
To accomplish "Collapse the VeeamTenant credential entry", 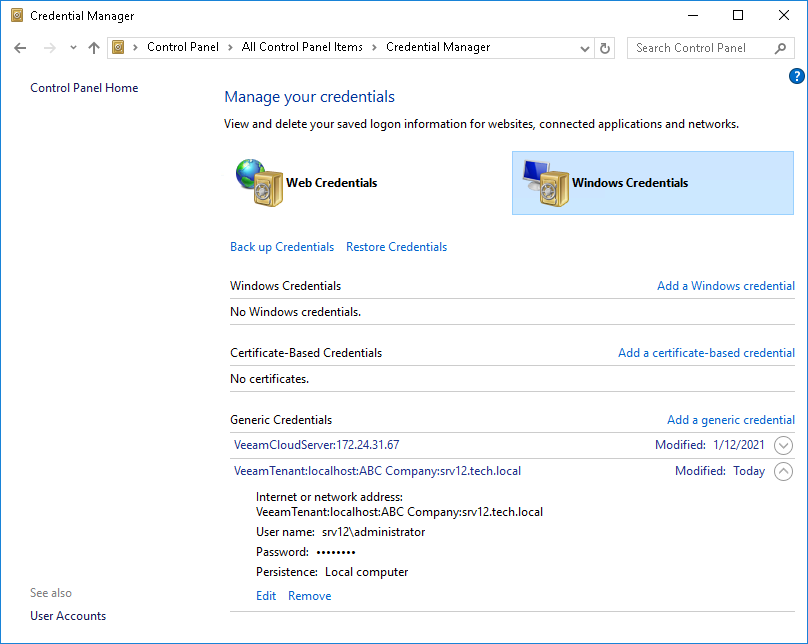I will click(x=783, y=471).
